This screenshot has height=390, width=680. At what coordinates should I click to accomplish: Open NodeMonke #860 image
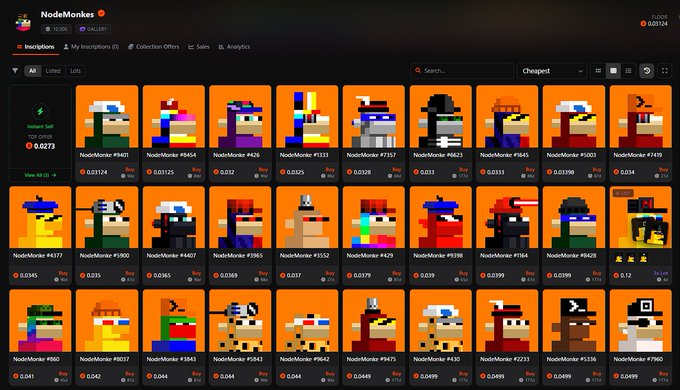[40, 321]
